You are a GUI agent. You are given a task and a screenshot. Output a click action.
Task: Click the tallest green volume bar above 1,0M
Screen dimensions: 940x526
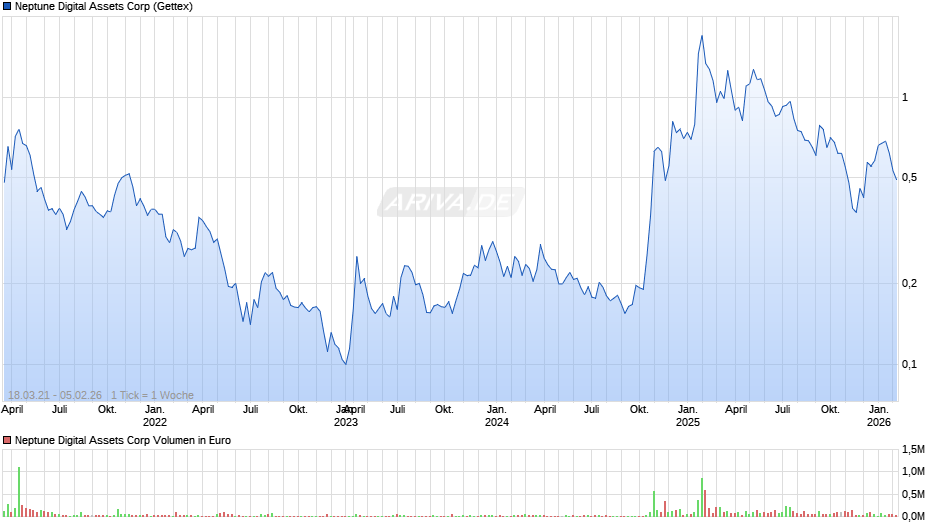(19, 492)
